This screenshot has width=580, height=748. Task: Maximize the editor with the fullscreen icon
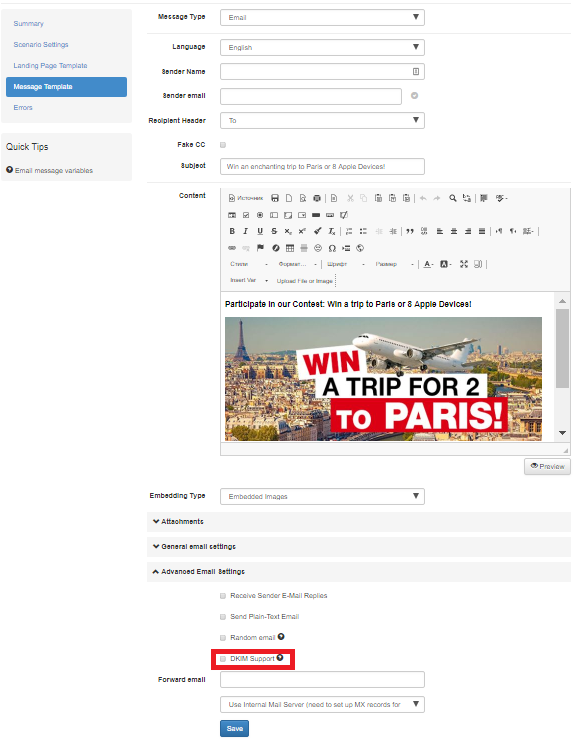(464, 264)
